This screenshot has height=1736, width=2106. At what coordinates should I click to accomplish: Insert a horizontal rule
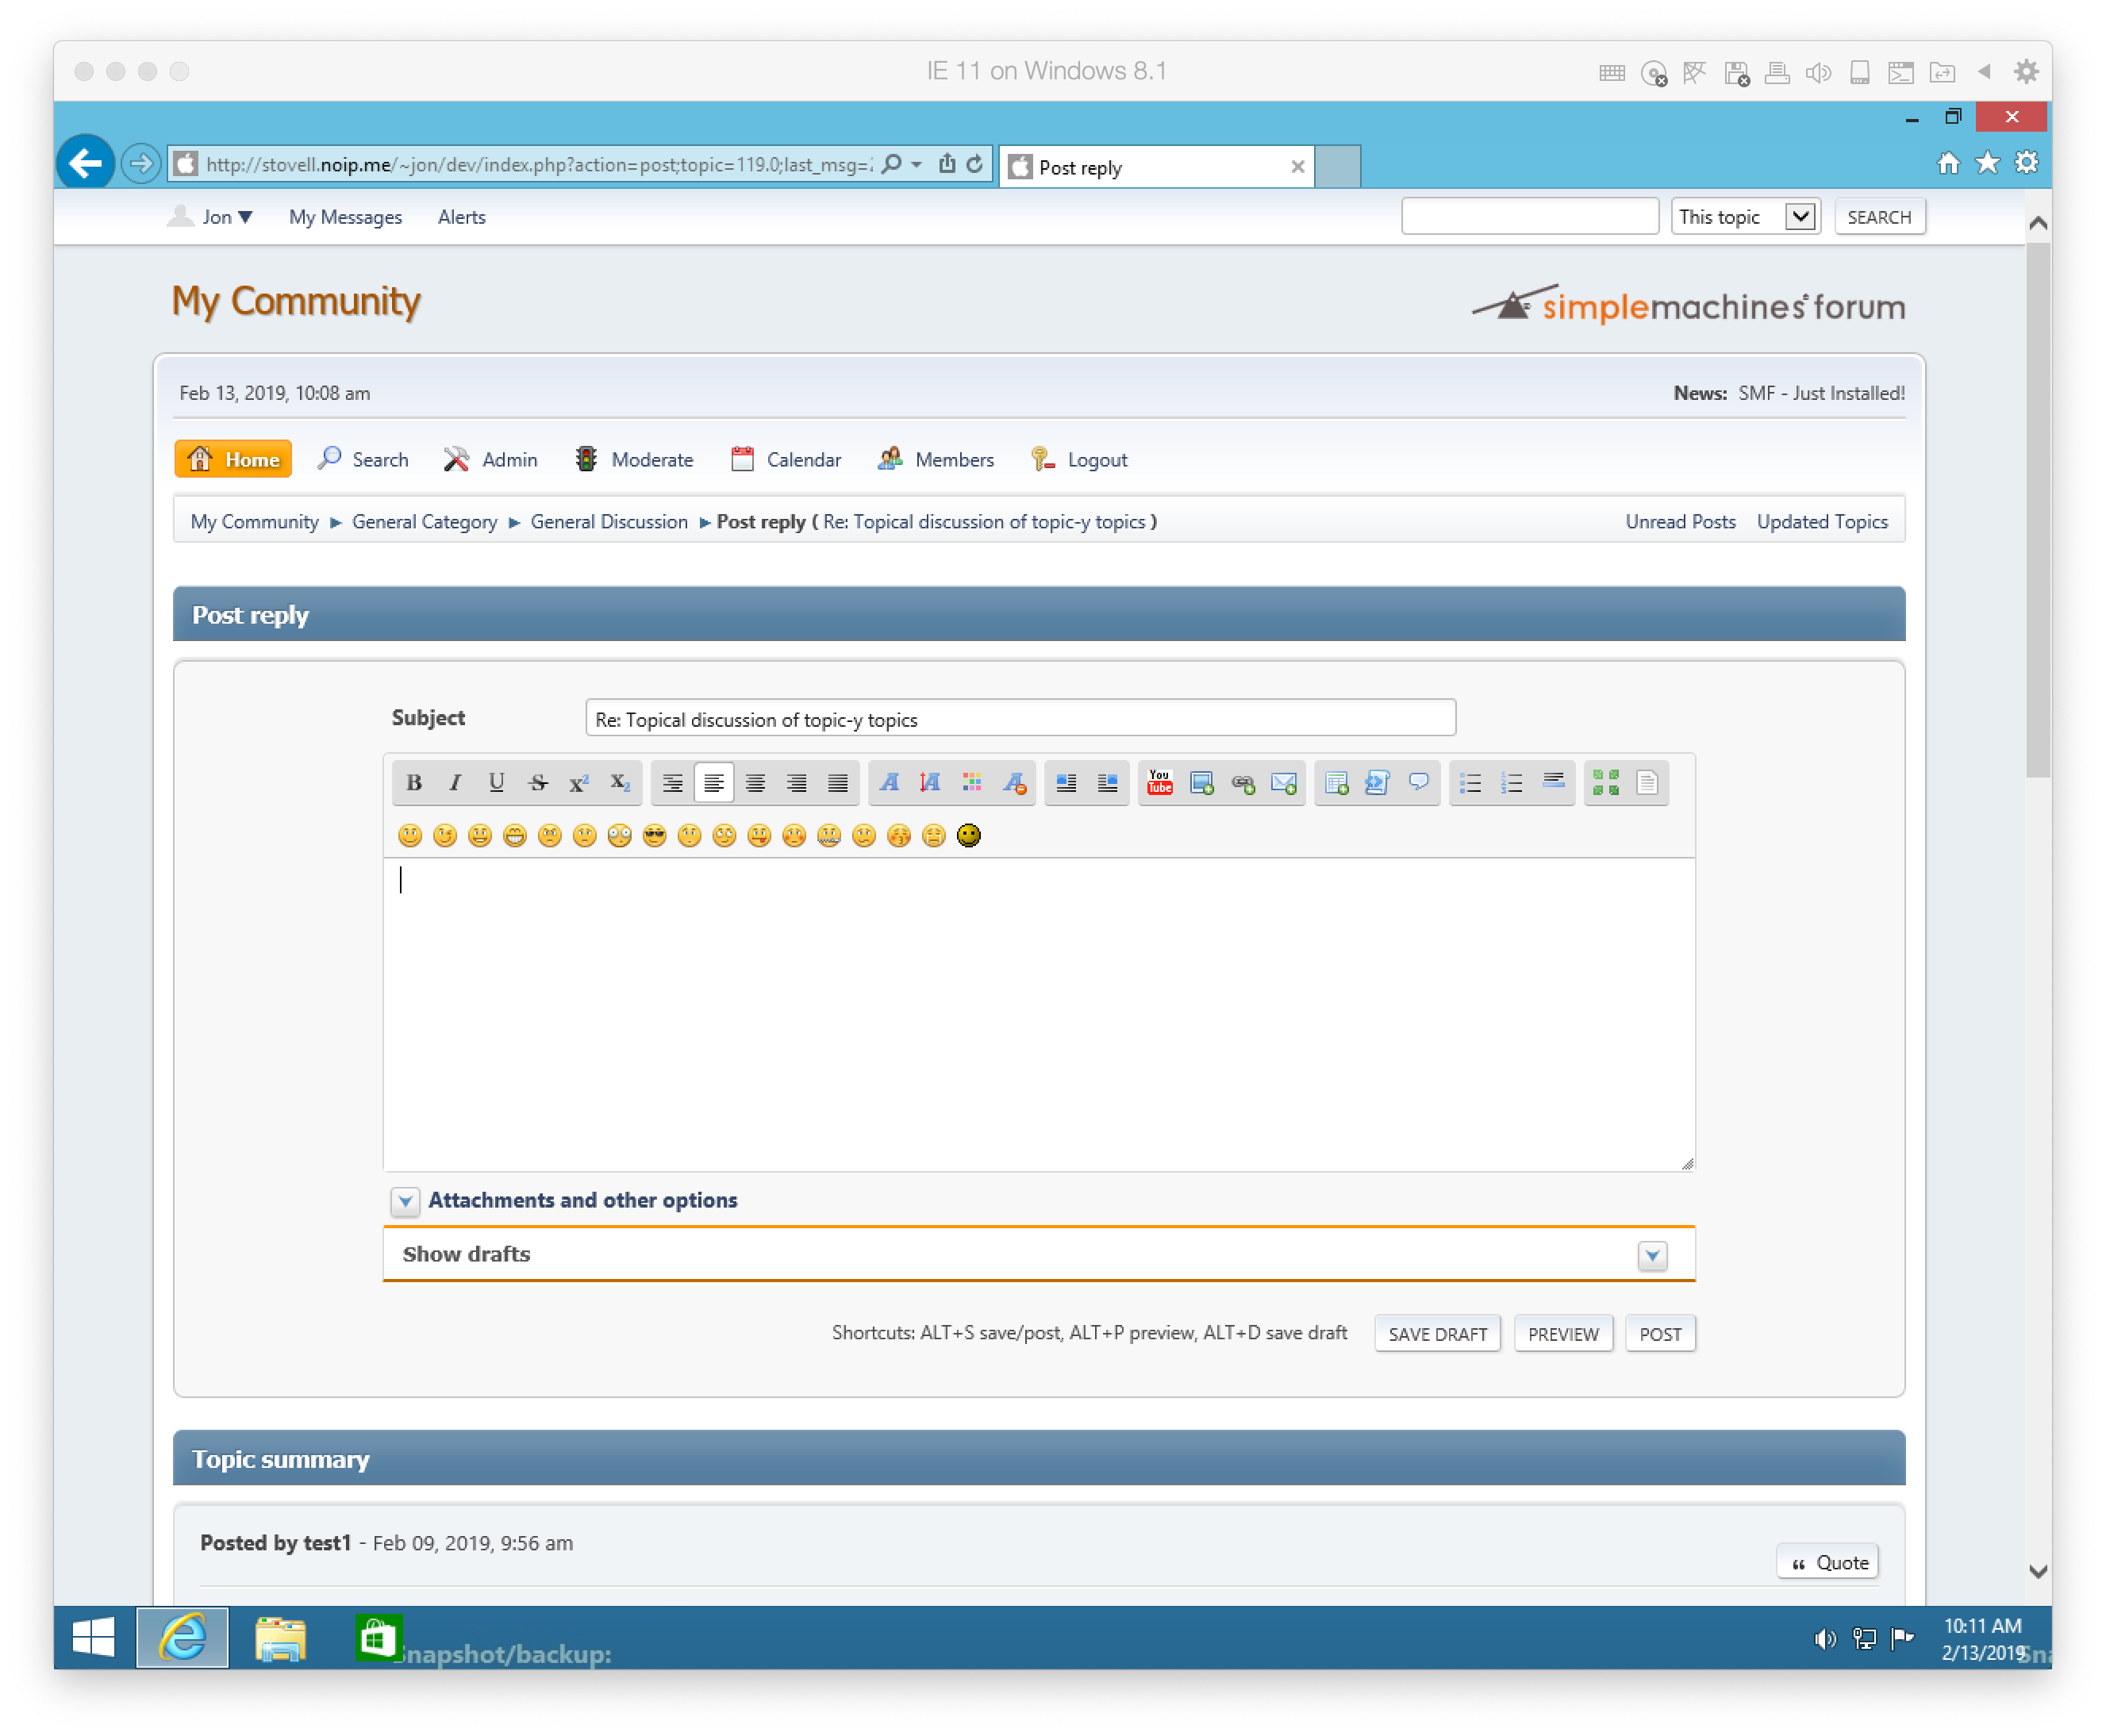1553,782
